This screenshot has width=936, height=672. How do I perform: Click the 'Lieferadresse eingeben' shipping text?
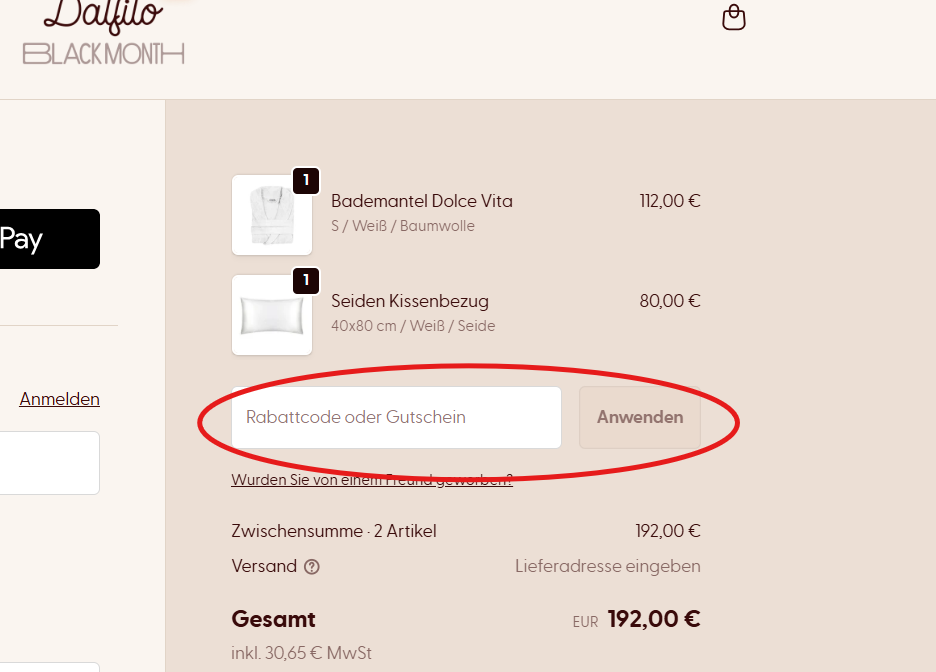click(607, 566)
